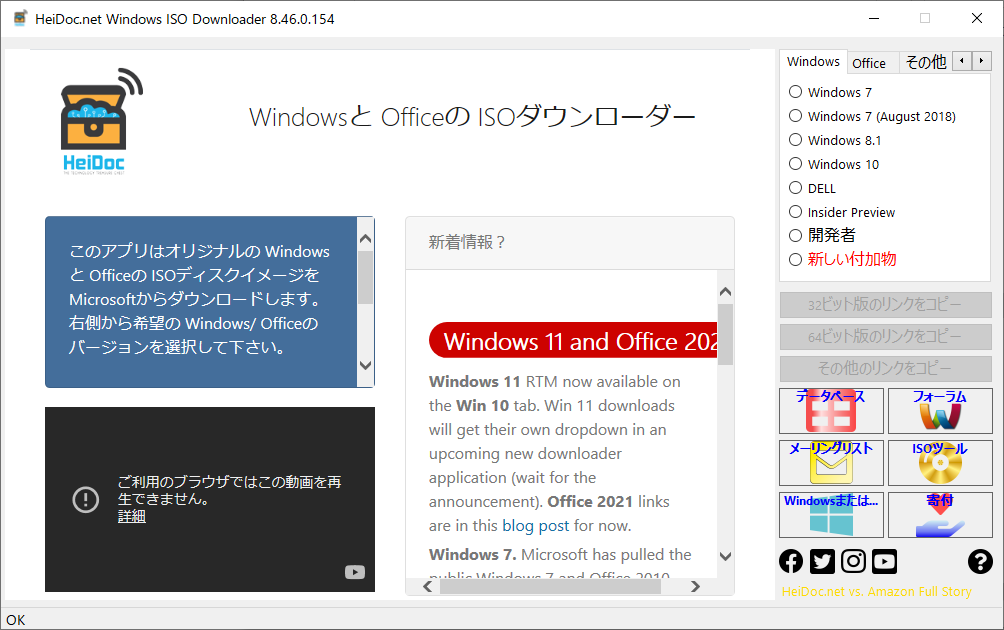Open the データベース icon tile

831,411
